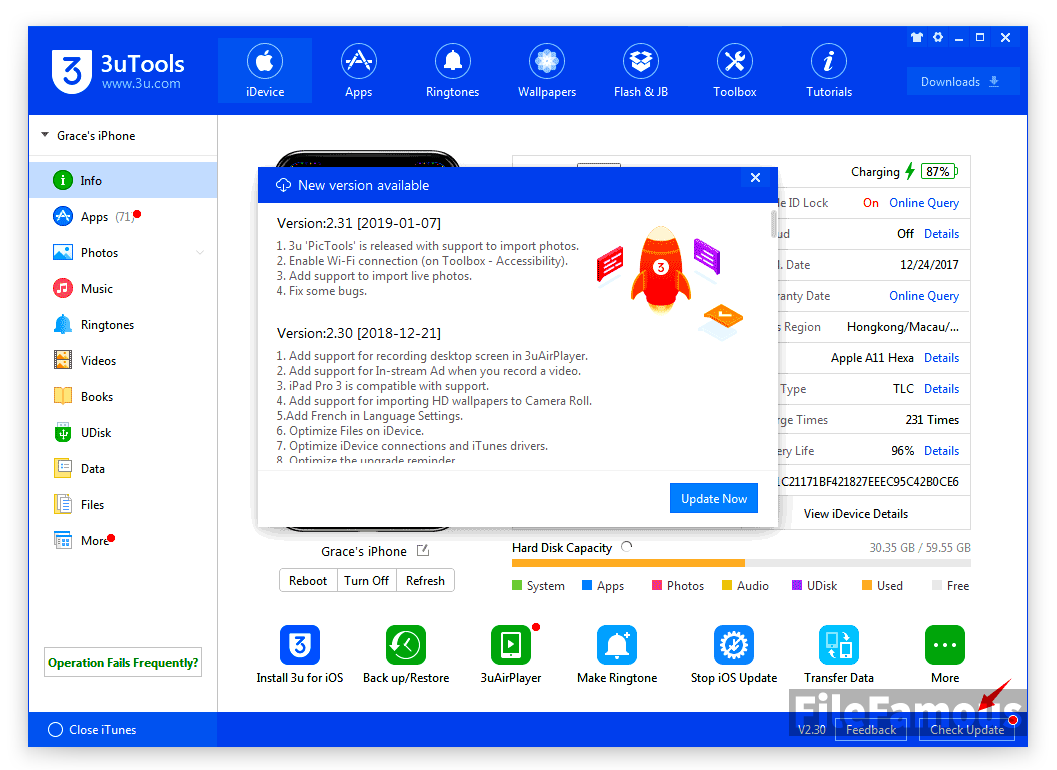Switch to the Ringtones top tab
This screenshot has width=1057, height=770.
pyautogui.click(x=452, y=71)
